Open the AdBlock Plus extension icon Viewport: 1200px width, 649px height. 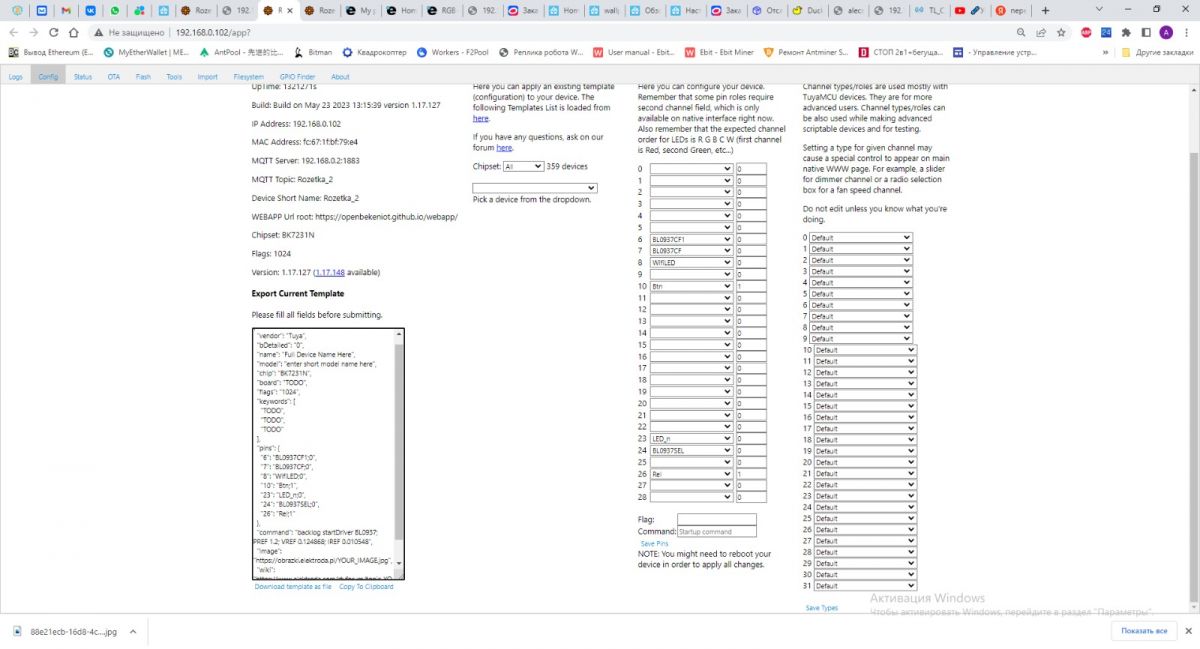[1086, 32]
